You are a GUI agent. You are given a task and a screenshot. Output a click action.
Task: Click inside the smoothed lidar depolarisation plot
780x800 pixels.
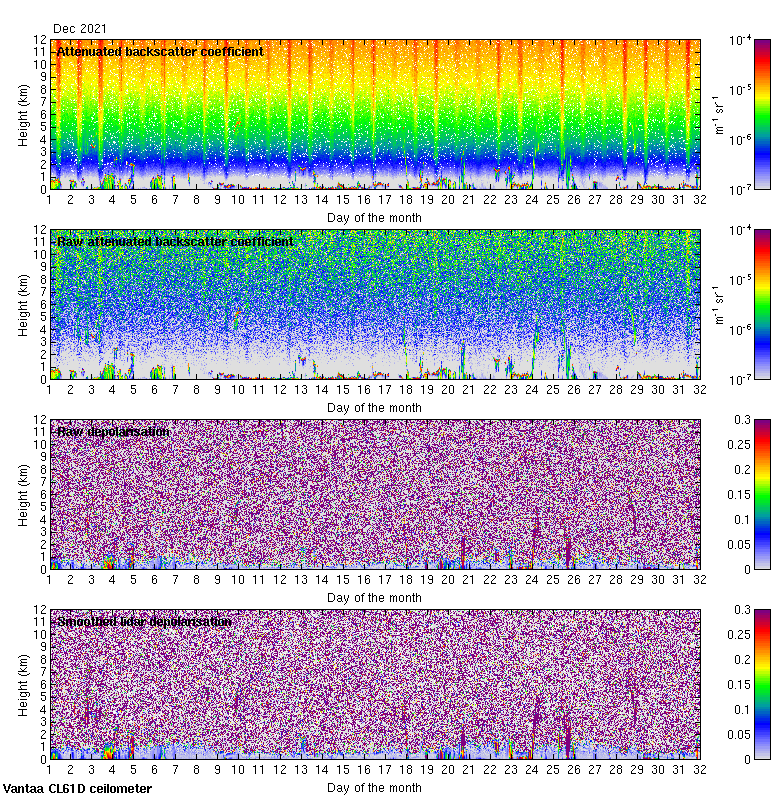point(375,690)
